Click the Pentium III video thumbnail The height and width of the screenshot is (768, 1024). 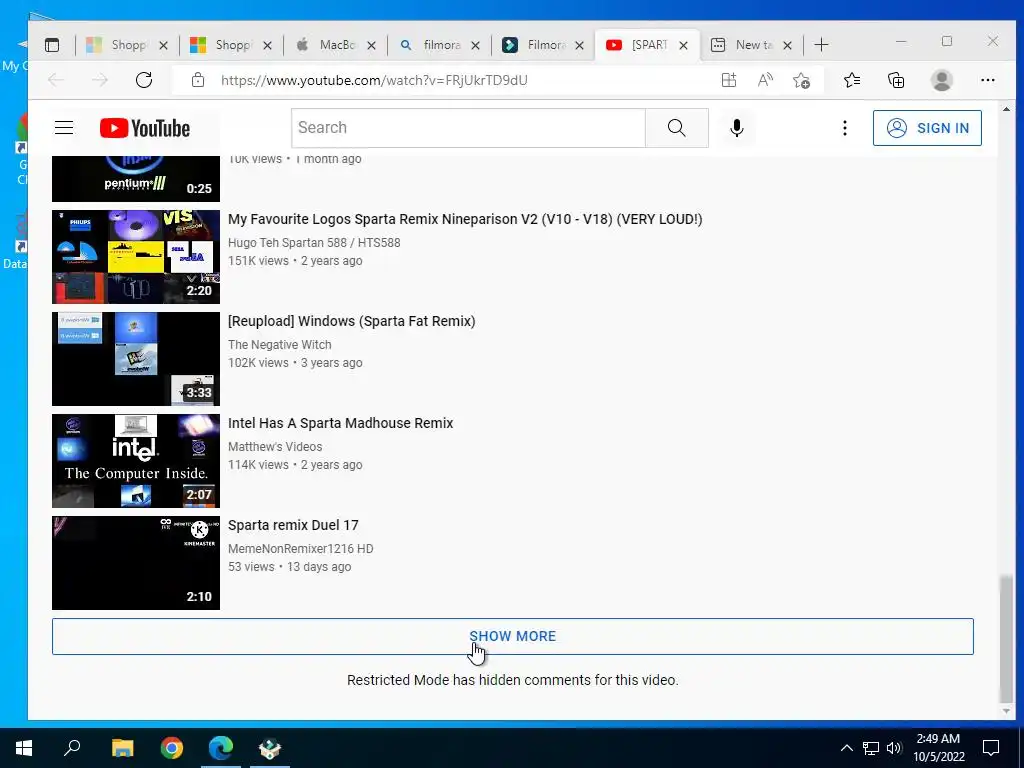(x=136, y=179)
